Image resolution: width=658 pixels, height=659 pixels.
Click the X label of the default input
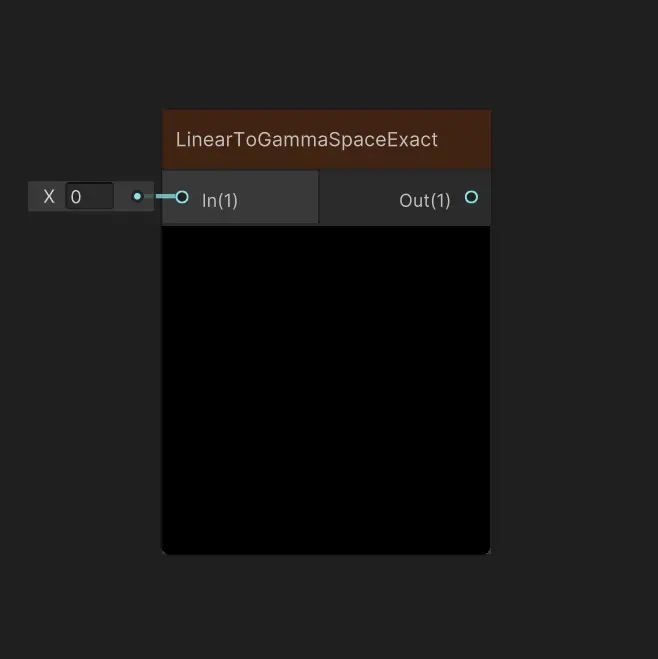pos(49,196)
